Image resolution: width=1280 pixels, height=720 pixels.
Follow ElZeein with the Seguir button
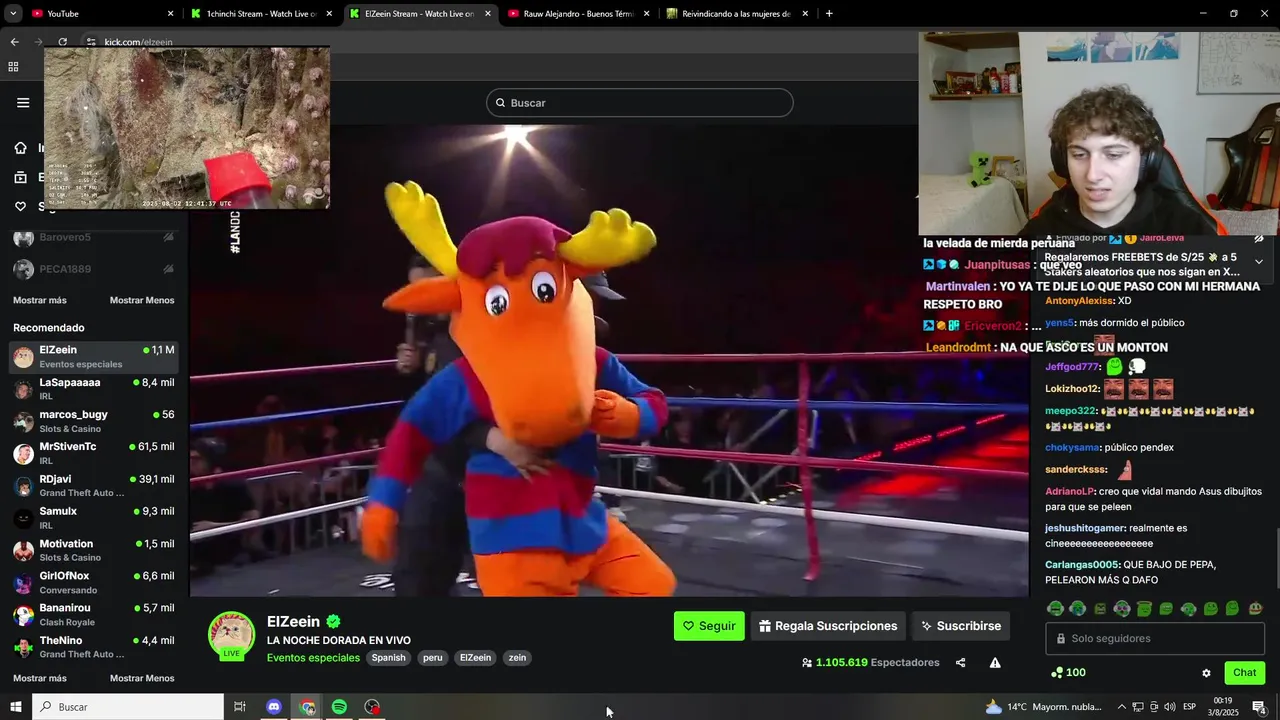(709, 626)
